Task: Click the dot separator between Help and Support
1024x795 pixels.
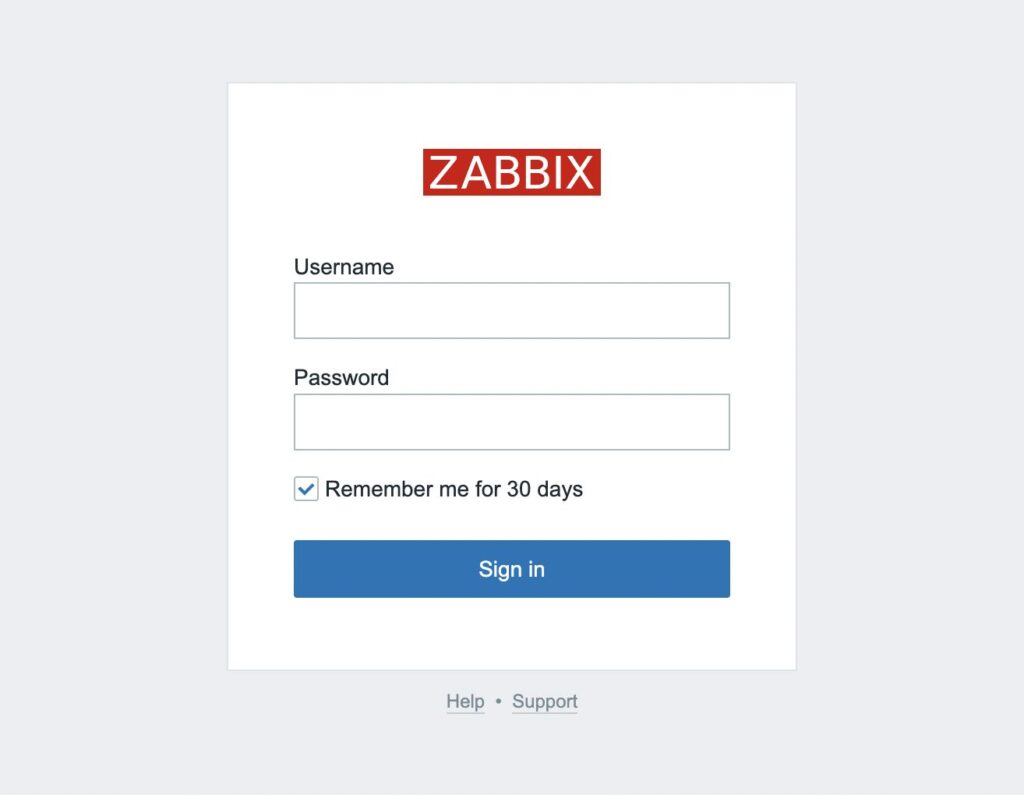Action: click(498, 701)
